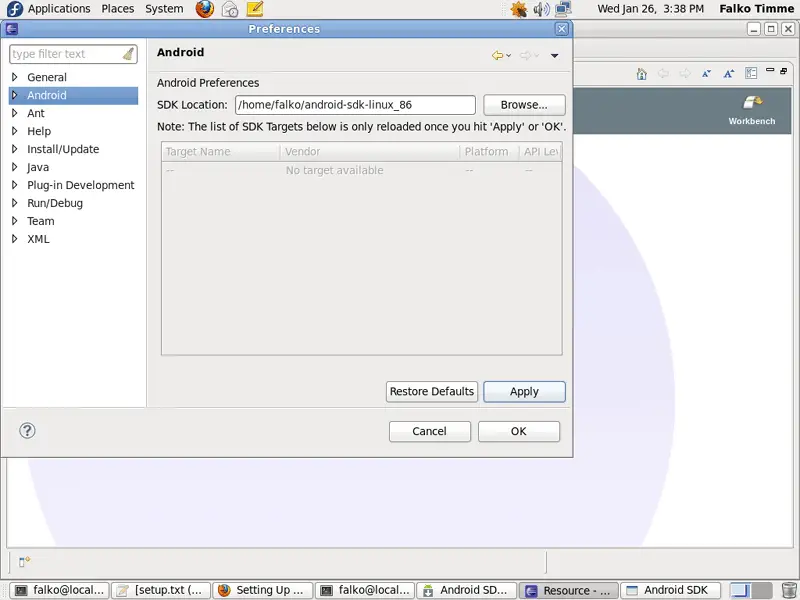Switch to the Android SD... taskbar entry
This screenshot has width=800, height=600.
pos(467,590)
